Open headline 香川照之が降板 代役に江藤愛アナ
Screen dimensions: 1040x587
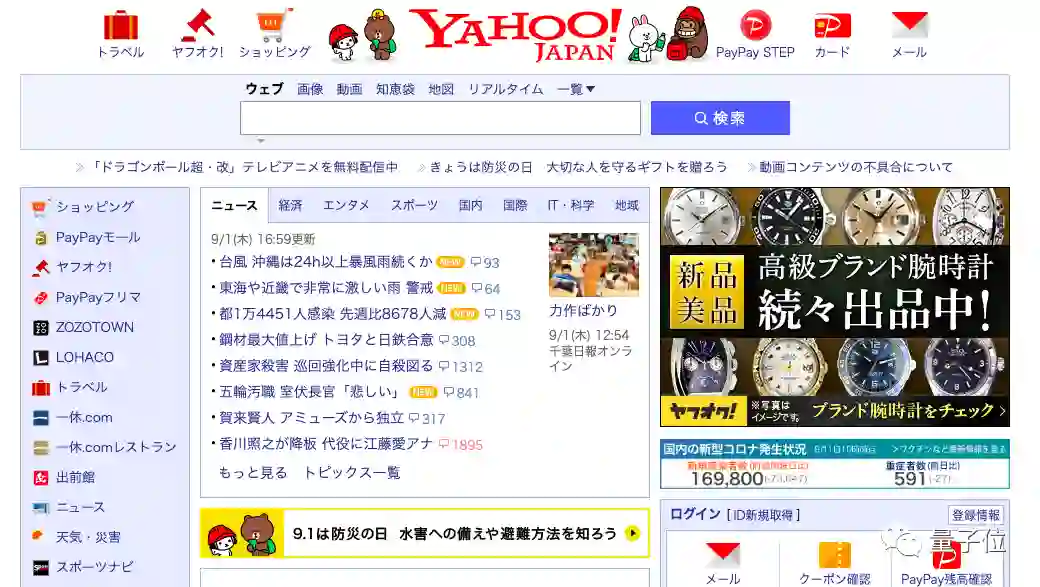326,444
